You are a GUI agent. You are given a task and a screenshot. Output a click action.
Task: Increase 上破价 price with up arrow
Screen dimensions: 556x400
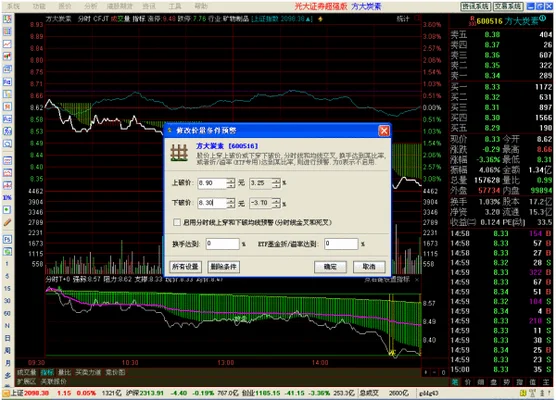[x=231, y=180]
